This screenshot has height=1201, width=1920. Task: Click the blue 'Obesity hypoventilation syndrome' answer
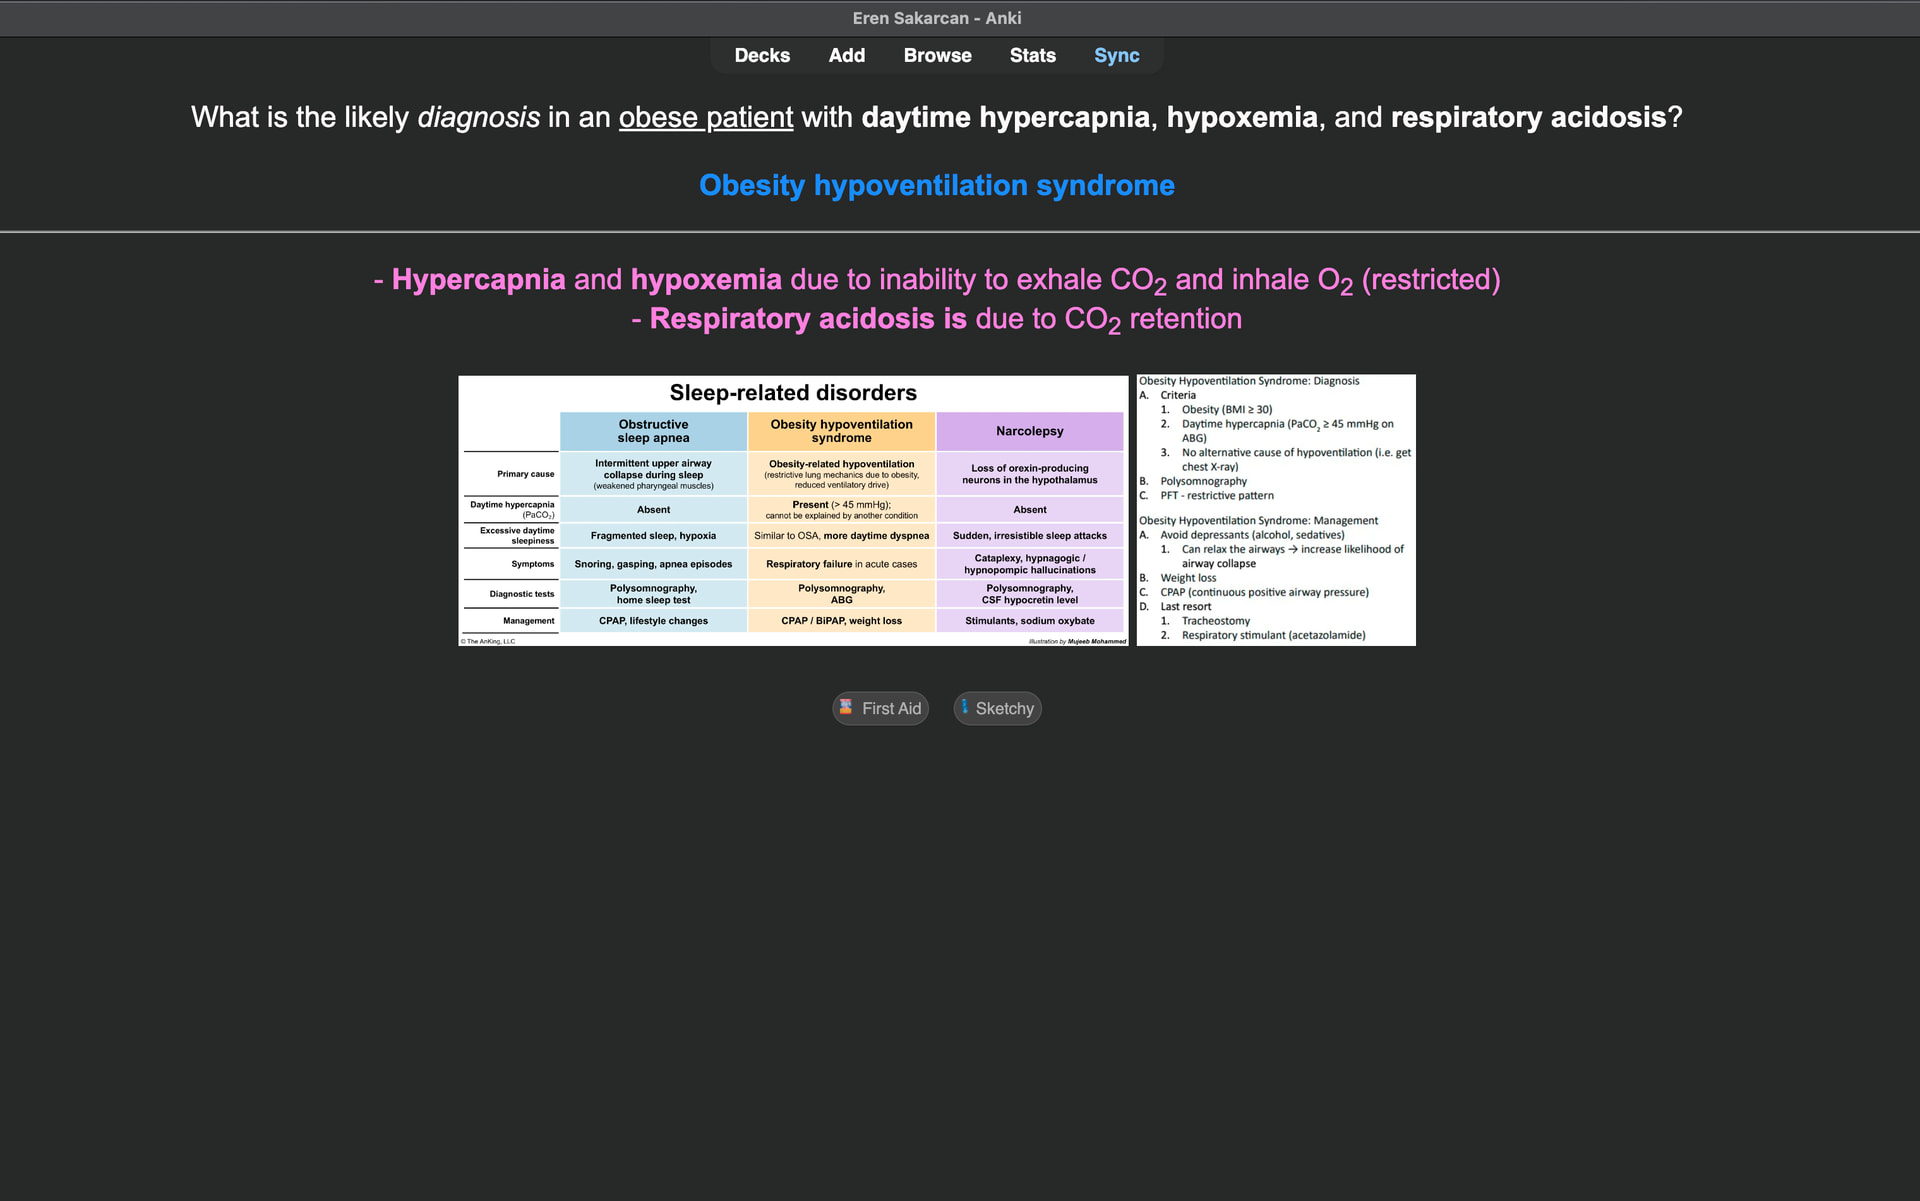click(936, 186)
